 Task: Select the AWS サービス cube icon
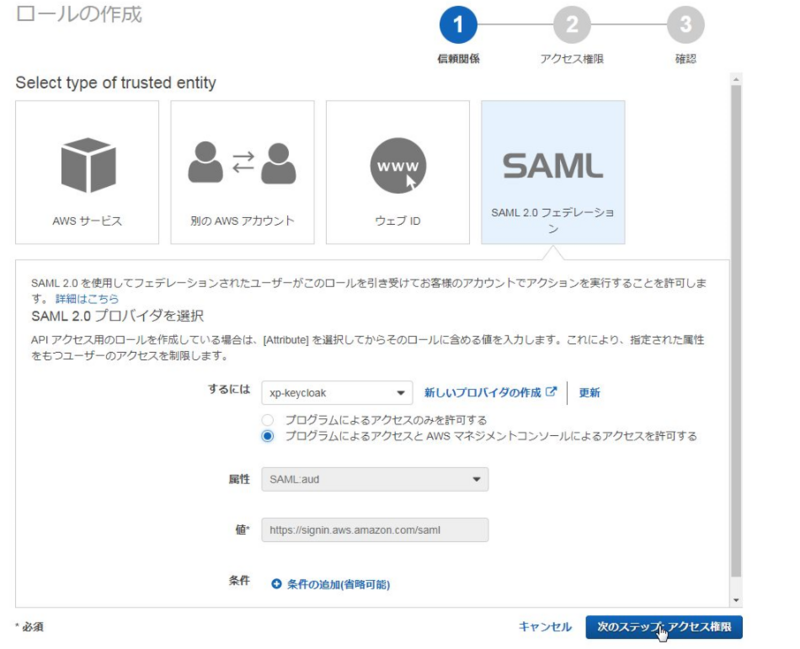[x=88, y=165]
